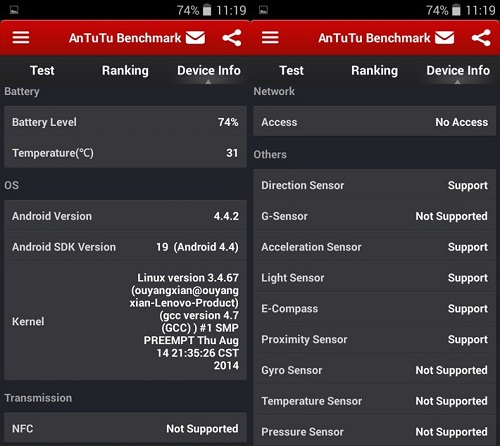Tap the share icon on right screen

481,38
